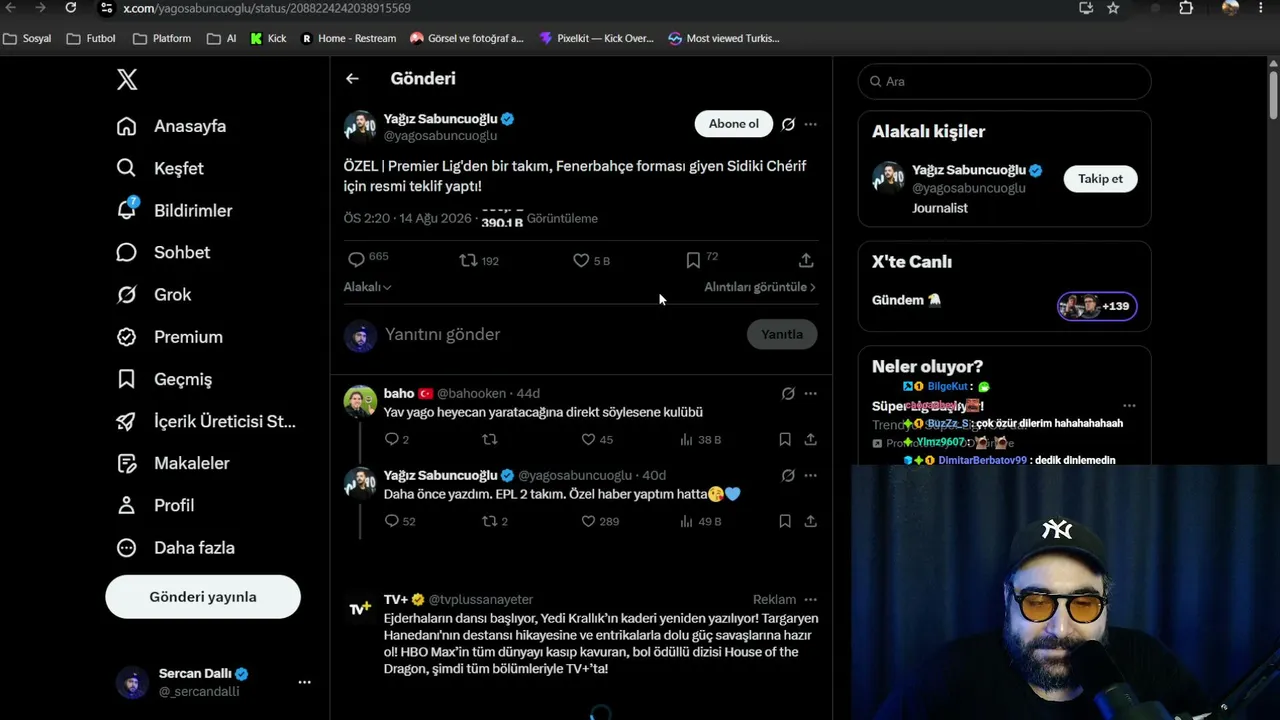The image size is (1280, 720).
Task: Click the Gönderi yayınla button
Action: click(203, 597)
